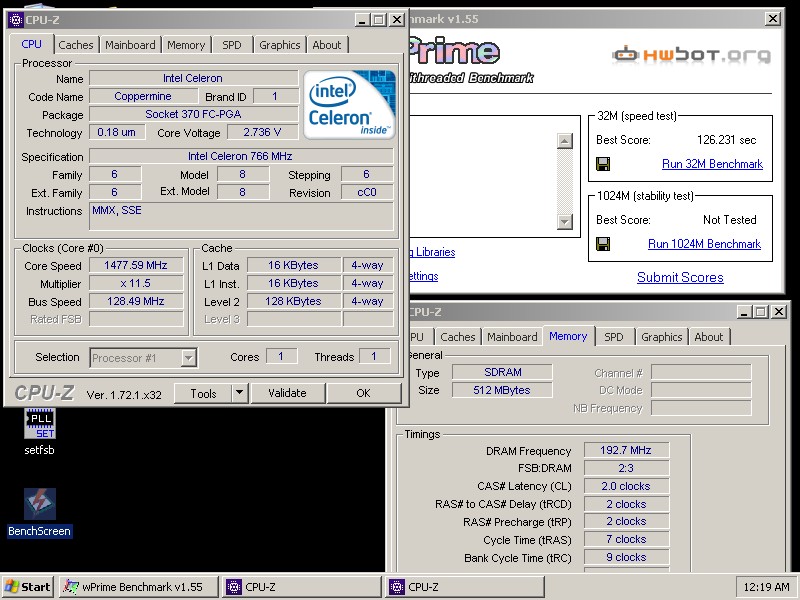Close the wPrime Benchmark window

pyautogui.click(x=773, y=19)
